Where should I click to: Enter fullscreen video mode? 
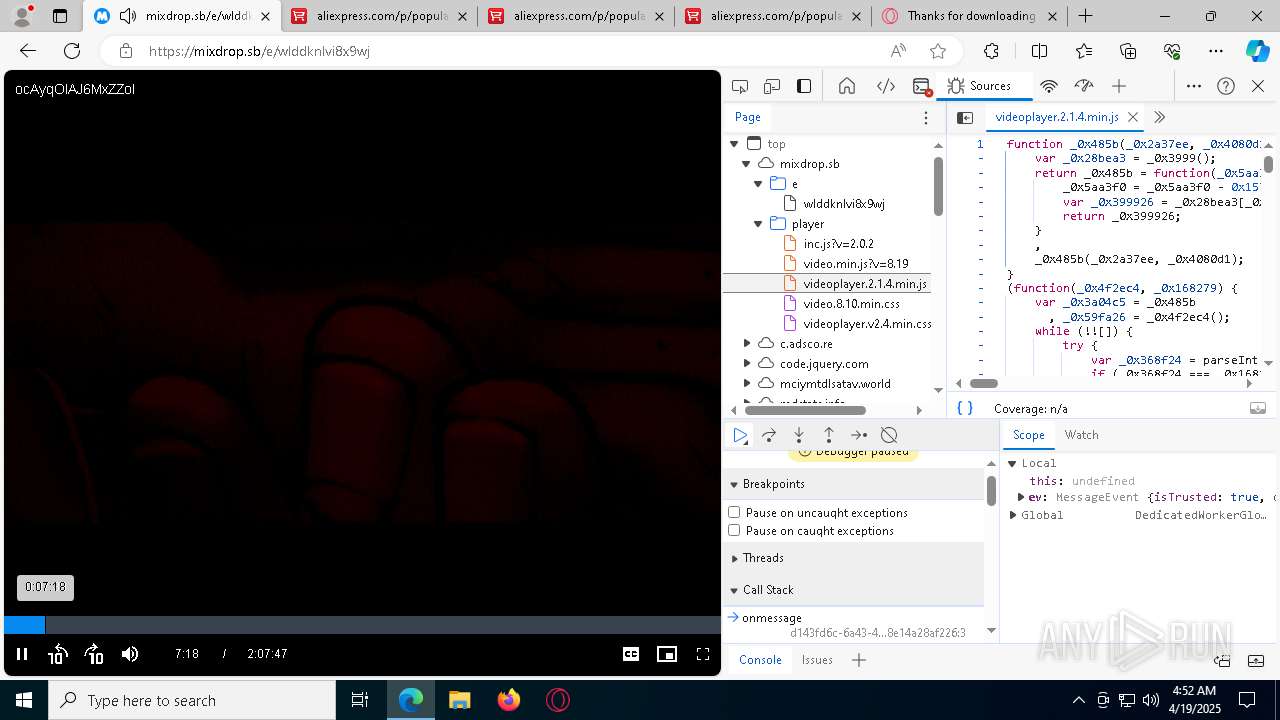[703, 654]
